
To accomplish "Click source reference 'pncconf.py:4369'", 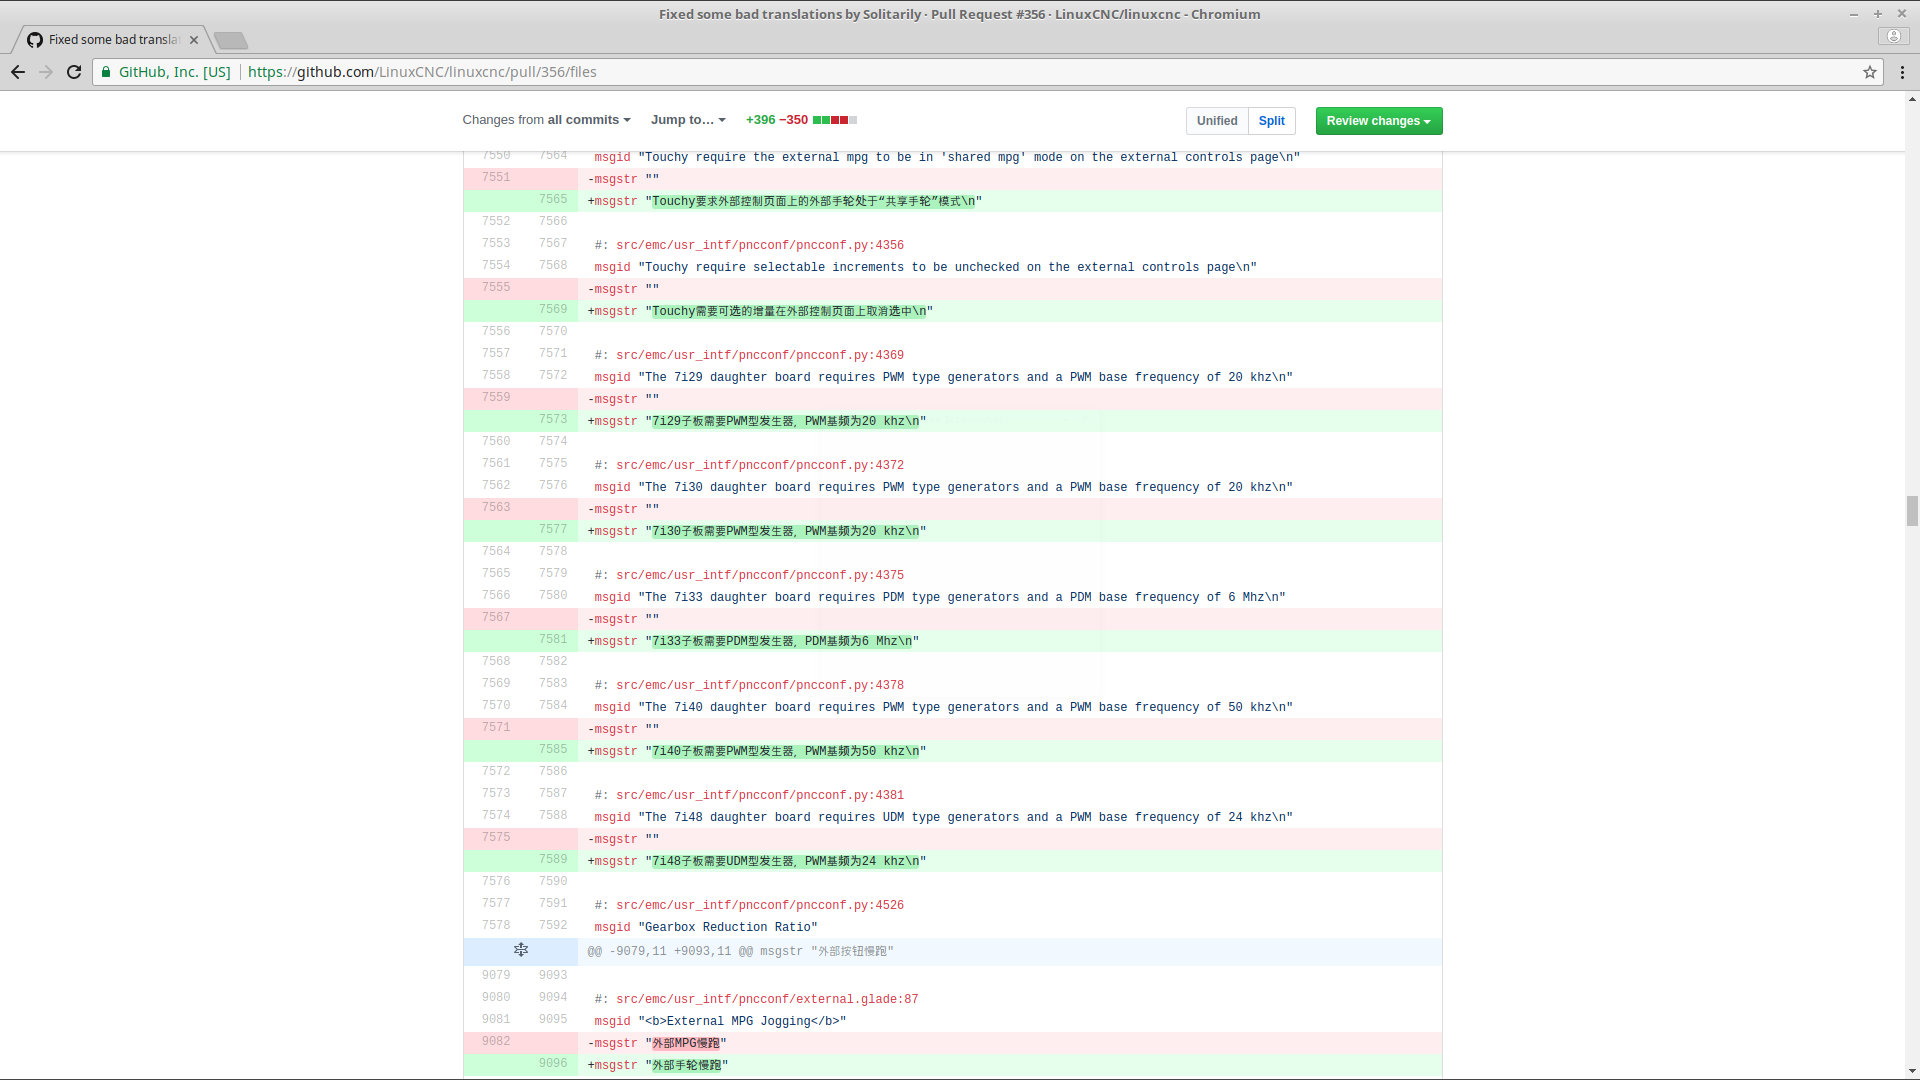I will click(x=760, y=356).
